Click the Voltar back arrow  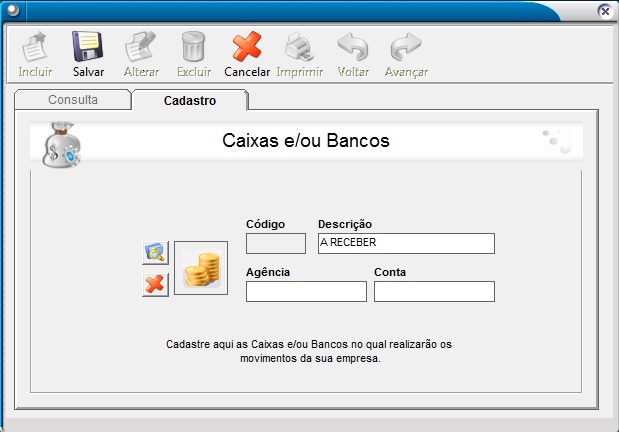tap(353, 54)
